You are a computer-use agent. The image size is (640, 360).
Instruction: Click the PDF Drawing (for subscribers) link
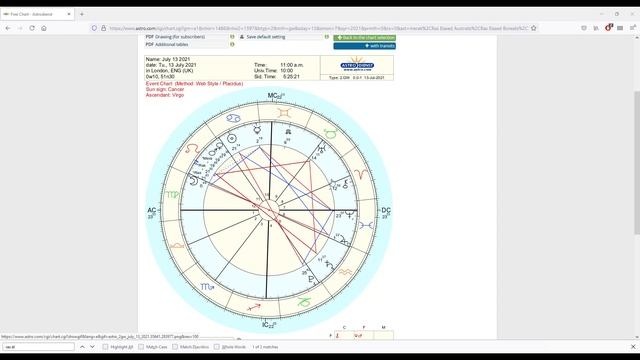pyautogui.click(x=175, y=37)
